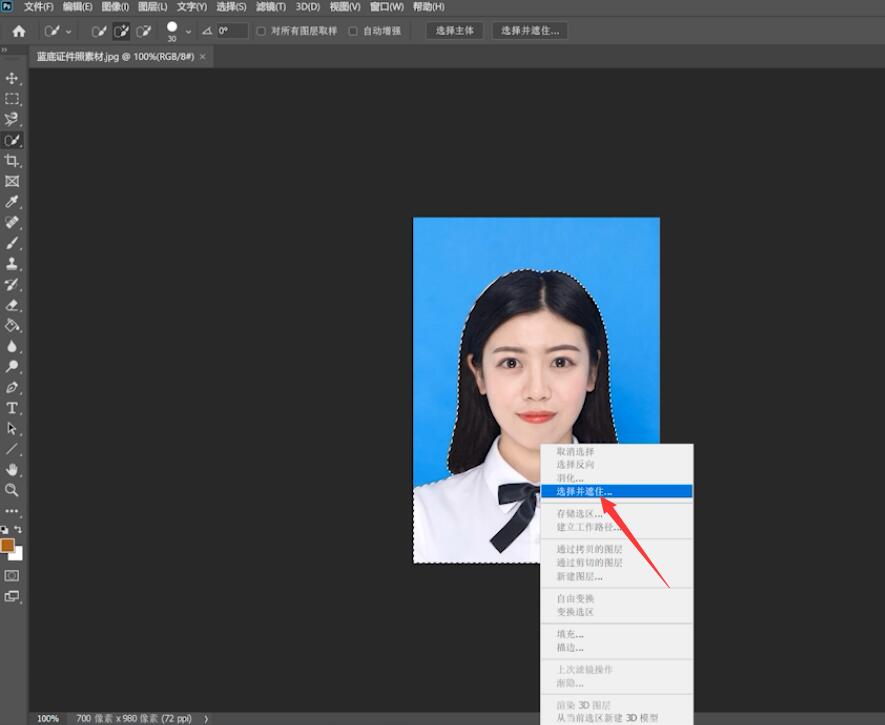Select the Path Selection tool
This screenshot has width=885, height=725.
click(12, 429)
